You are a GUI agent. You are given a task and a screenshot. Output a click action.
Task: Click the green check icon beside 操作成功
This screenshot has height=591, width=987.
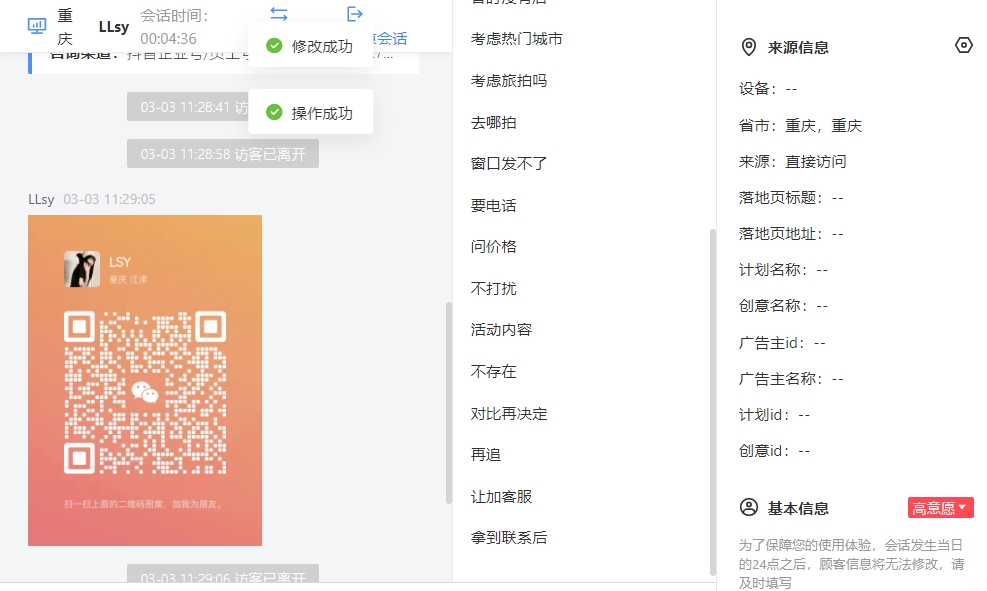pyautogui.click(x=274, y=112)
